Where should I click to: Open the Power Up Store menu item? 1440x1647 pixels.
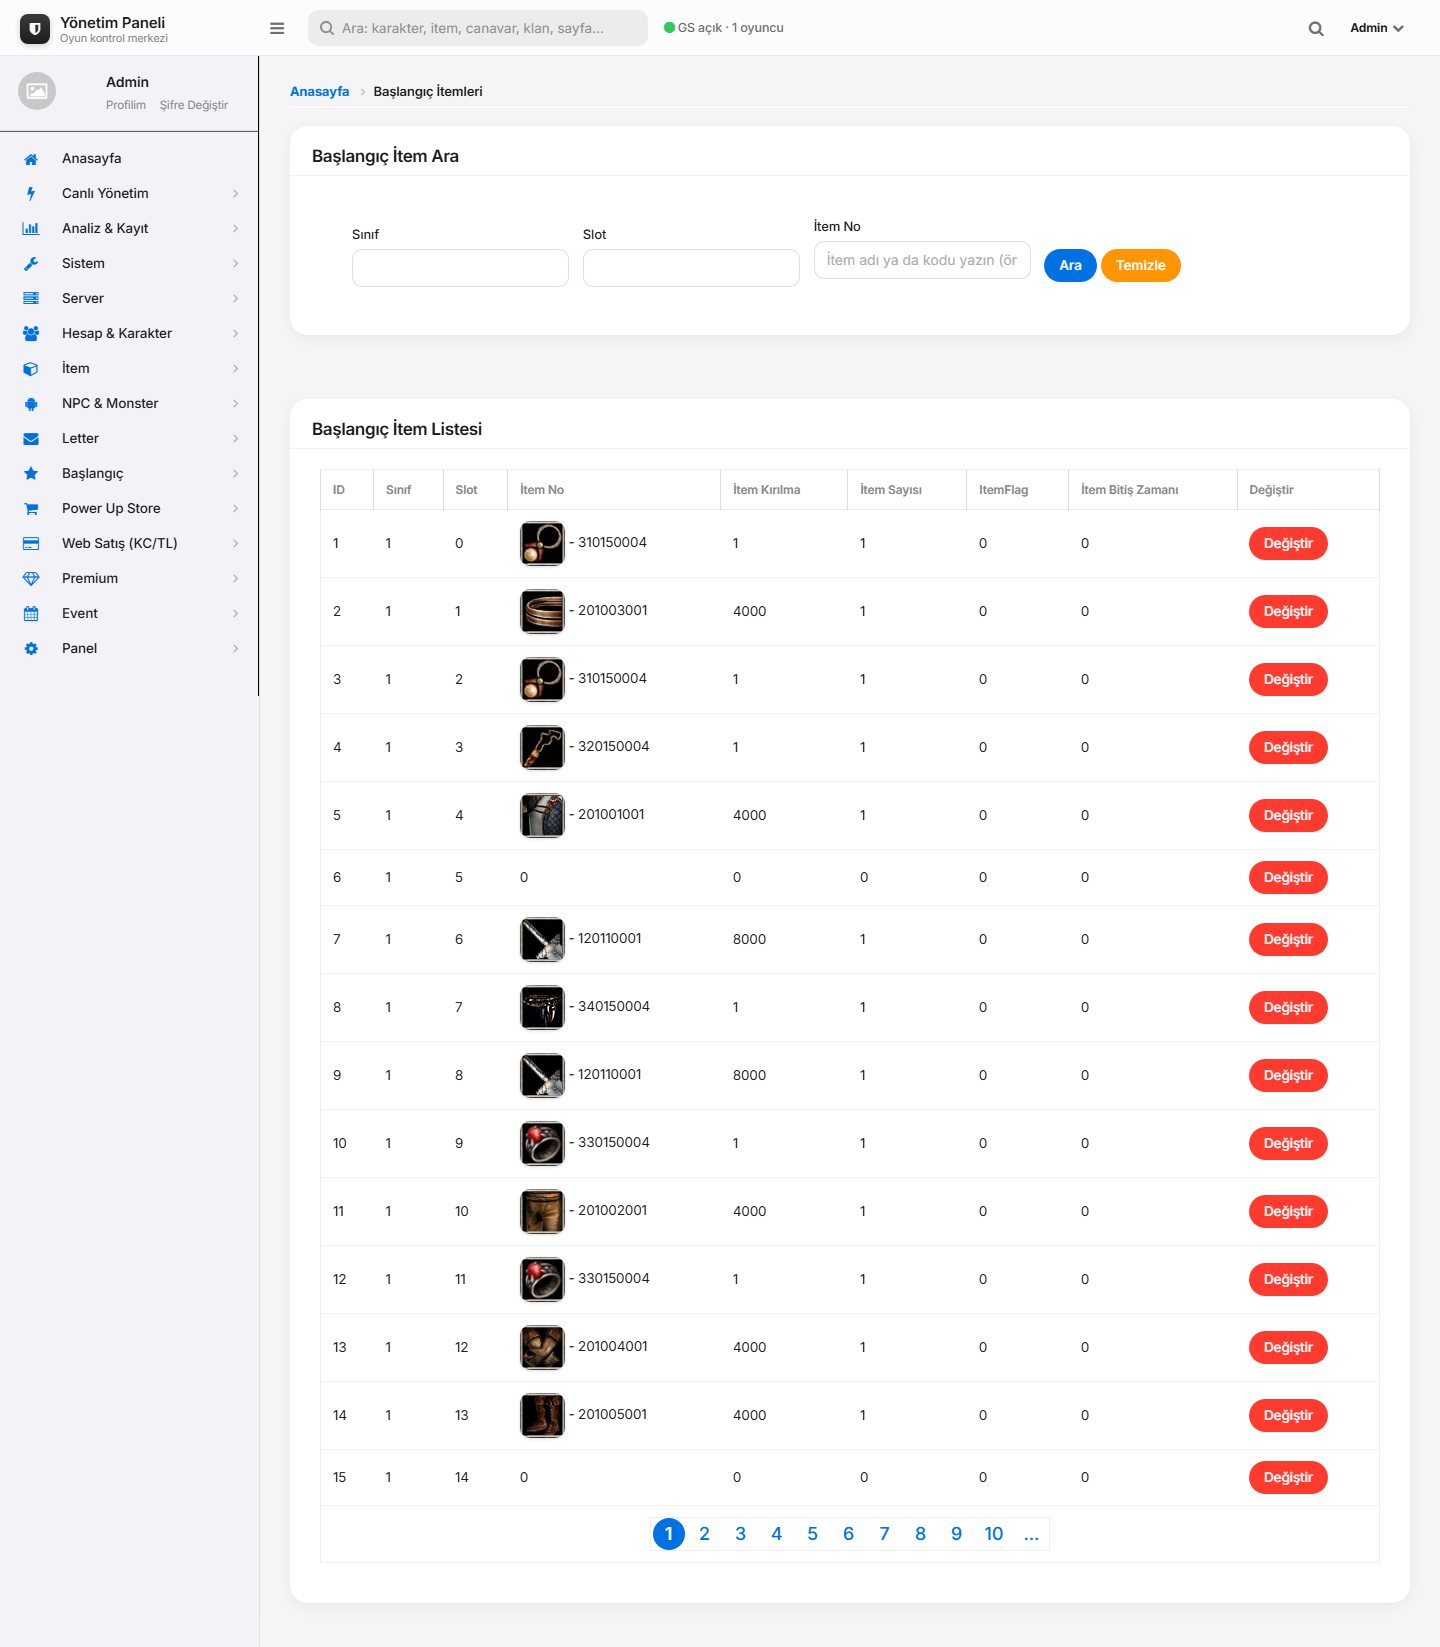coord(130,509)
